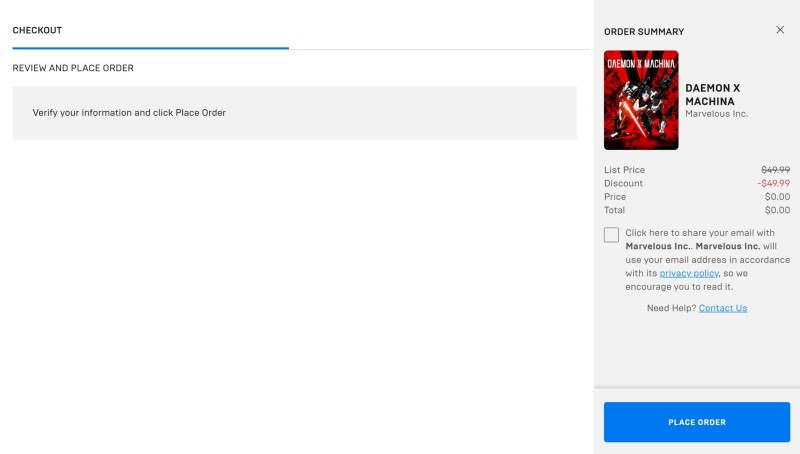
Task: Open the privacy policy link
Action: (689, 273)
